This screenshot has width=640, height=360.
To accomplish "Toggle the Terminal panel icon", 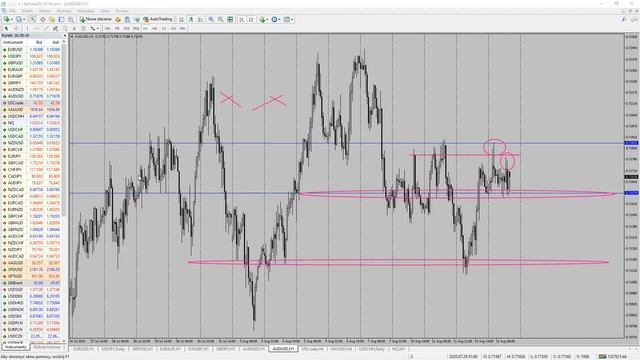I will tap(61, 19).
